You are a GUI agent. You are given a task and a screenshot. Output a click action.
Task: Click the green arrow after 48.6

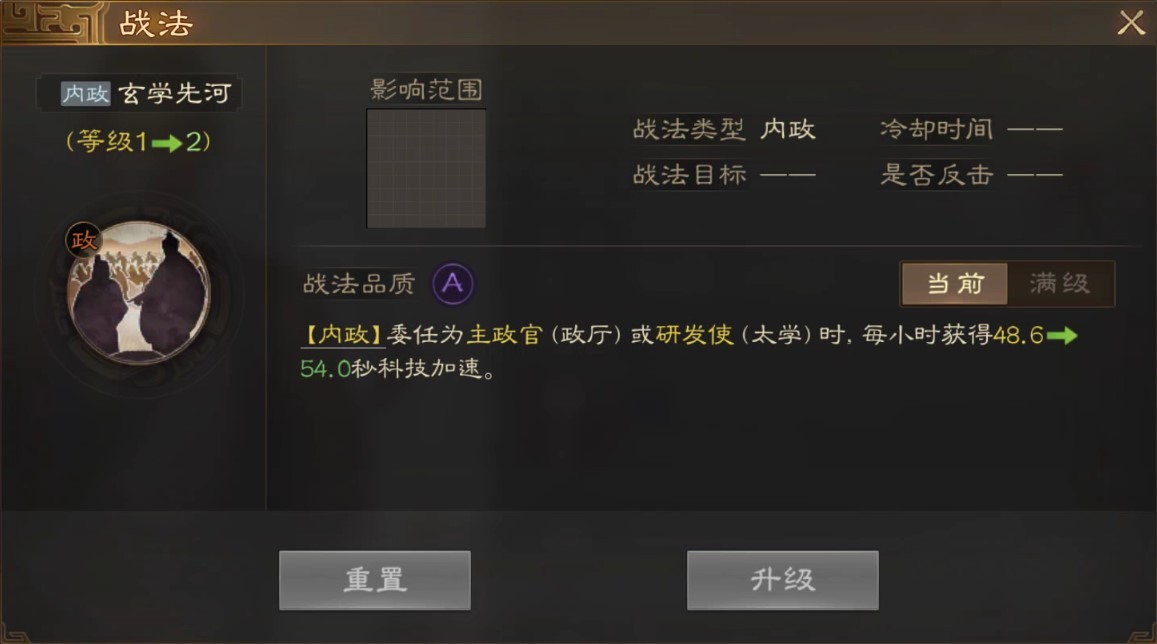[1062, 336]
